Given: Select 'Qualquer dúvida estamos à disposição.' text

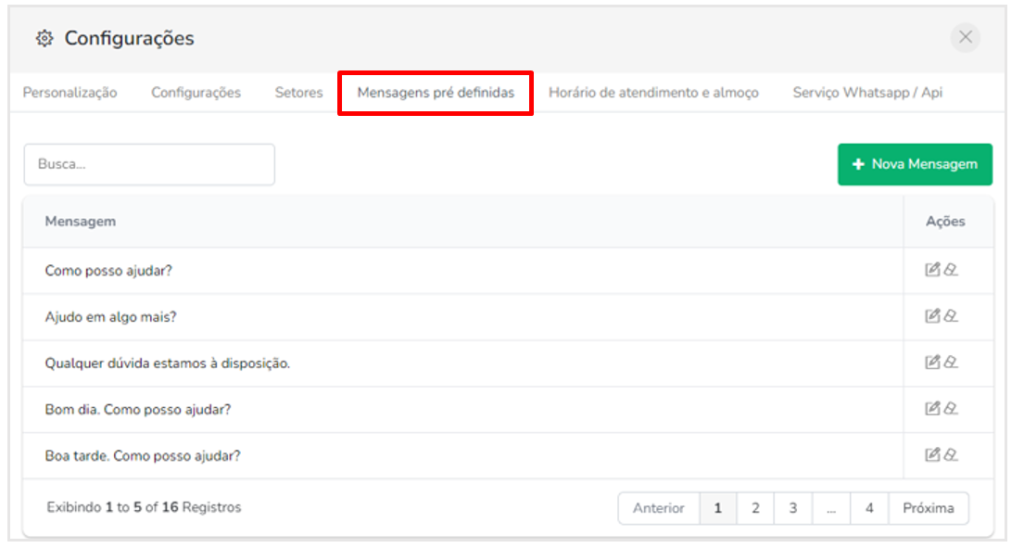Looking at the screenshot, I should tap(167, 363).
